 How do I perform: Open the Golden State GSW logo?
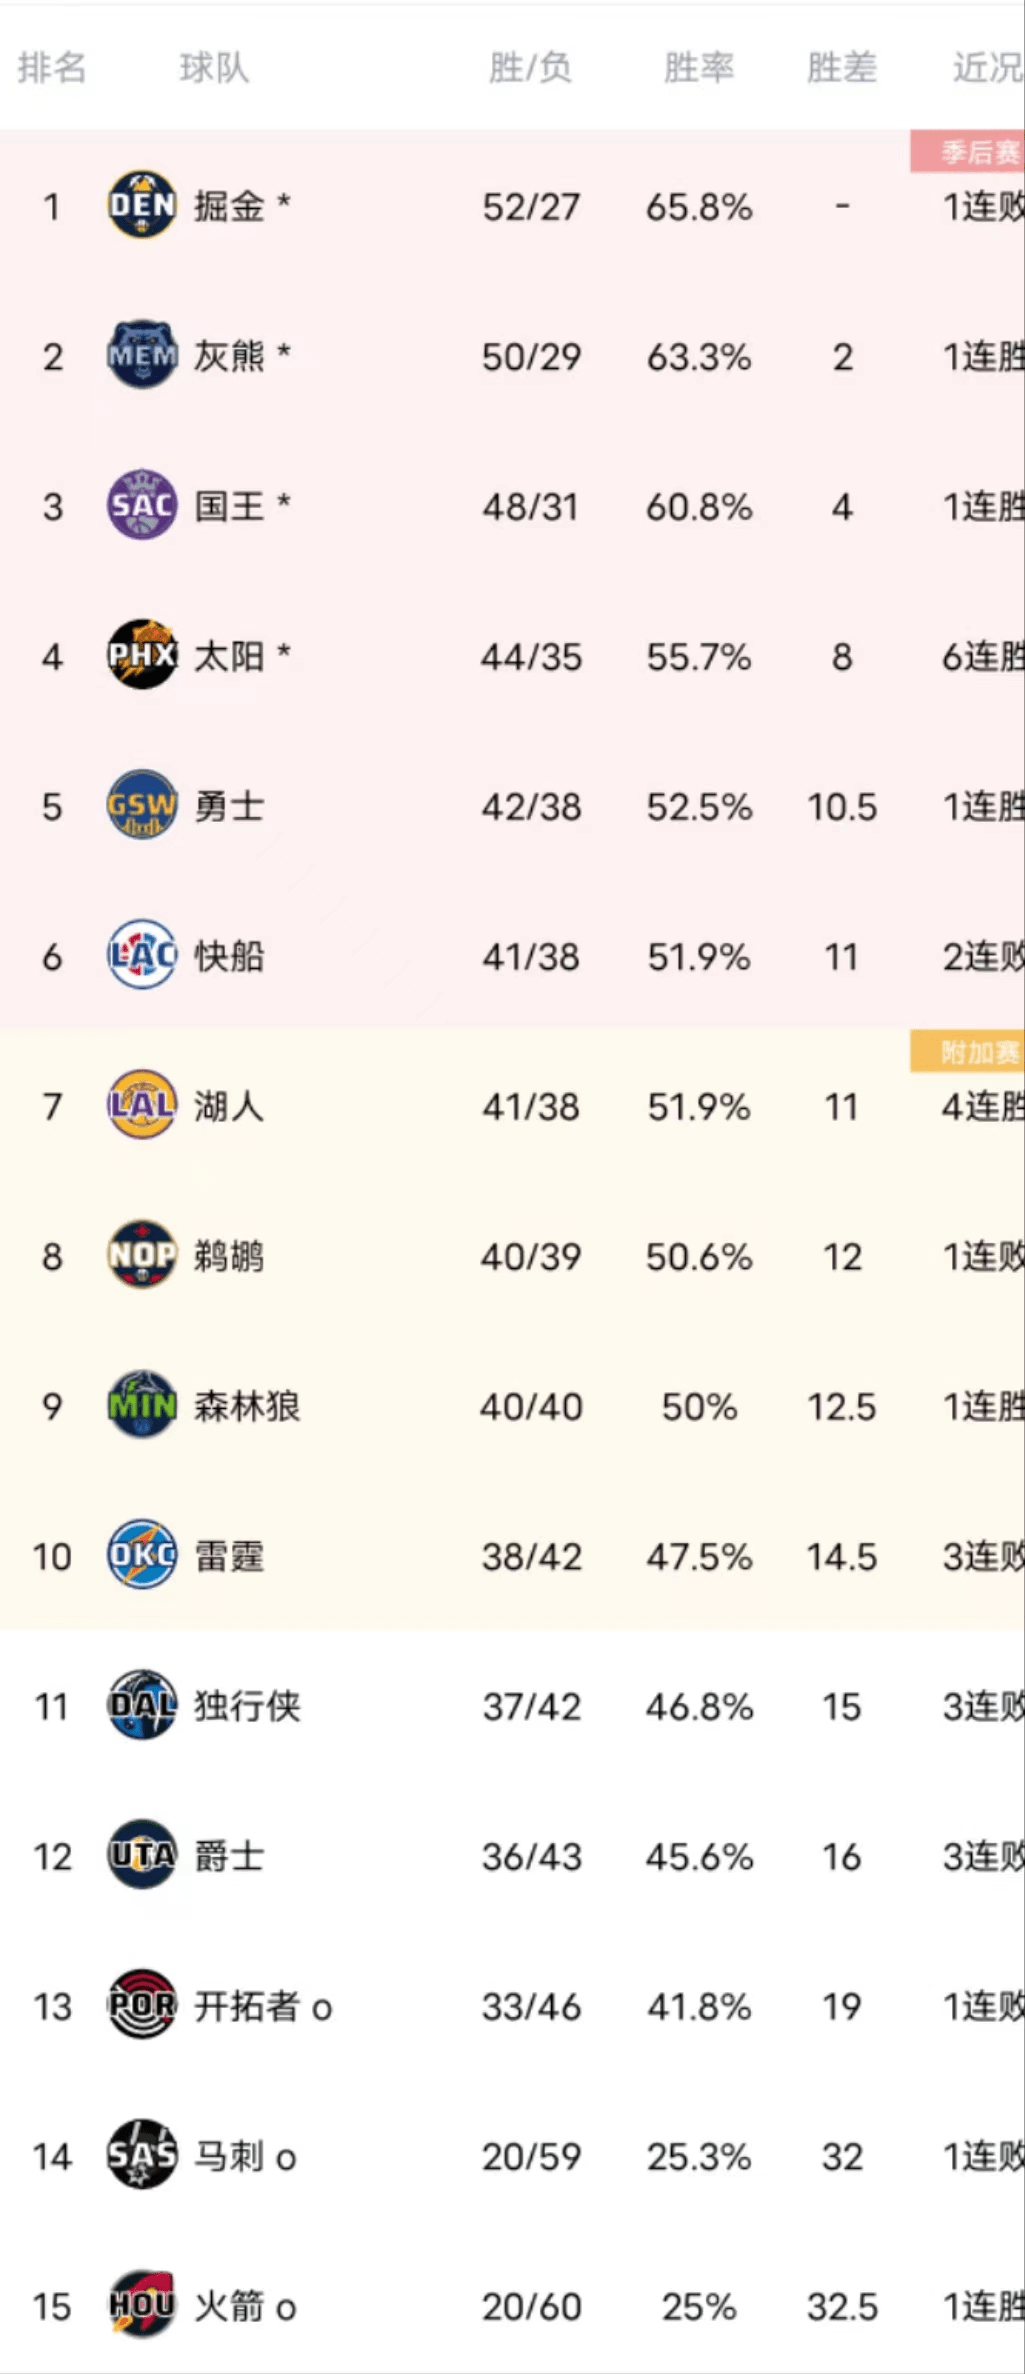pyautogui.click(x=142, y=805)
